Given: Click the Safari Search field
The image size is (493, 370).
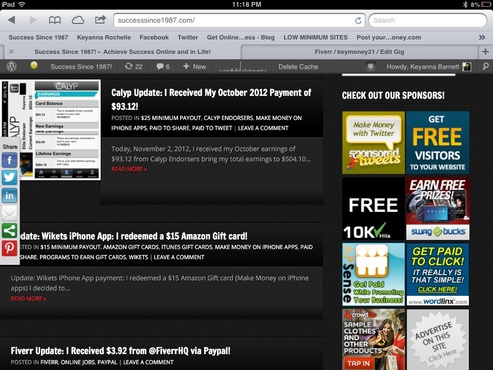Looking at the screenshot, I should click(428, 20).
